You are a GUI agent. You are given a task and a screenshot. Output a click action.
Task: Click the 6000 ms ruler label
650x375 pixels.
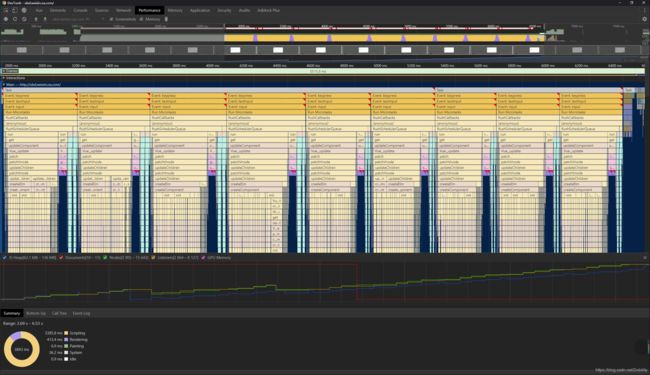(x=547, y=65)
